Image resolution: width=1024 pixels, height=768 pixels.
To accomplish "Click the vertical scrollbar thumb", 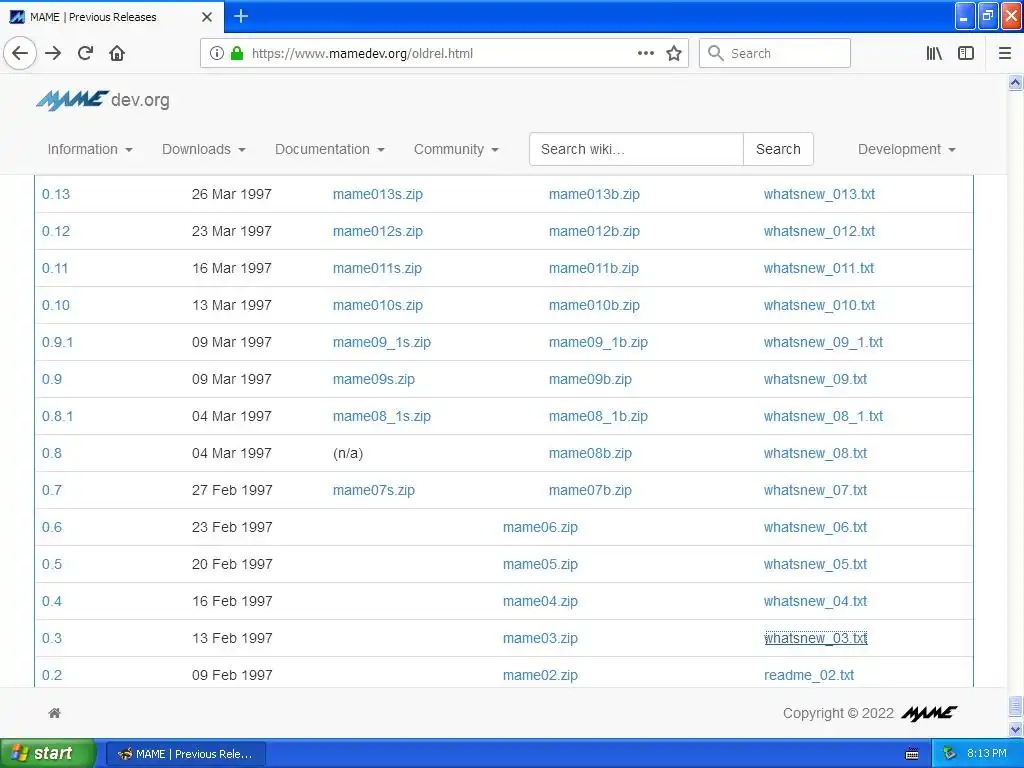I will [1015, 707].
